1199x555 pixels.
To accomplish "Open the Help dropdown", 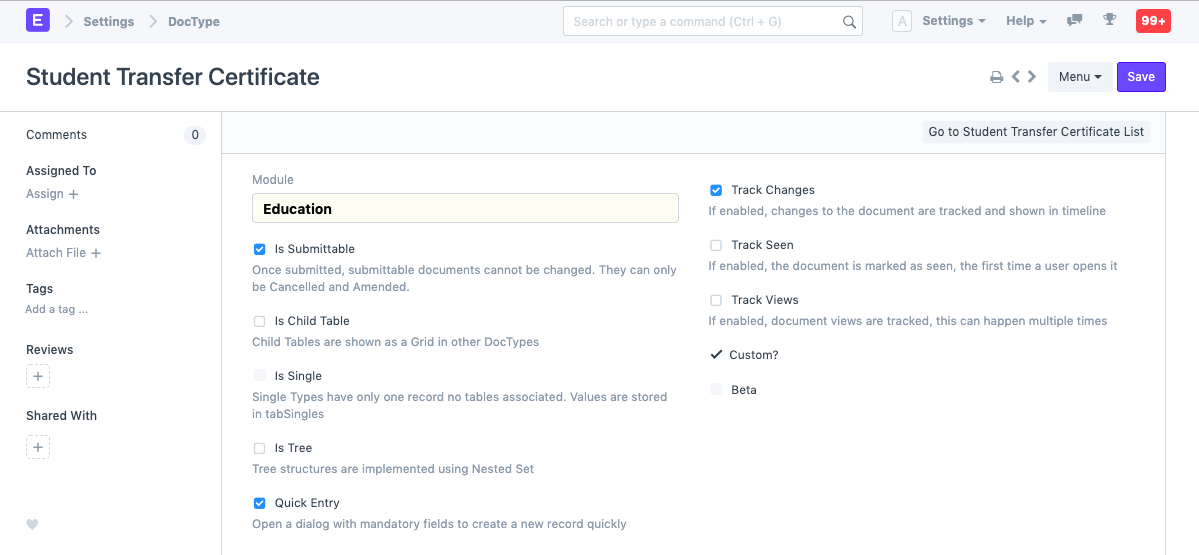I will pos(1026,21).
